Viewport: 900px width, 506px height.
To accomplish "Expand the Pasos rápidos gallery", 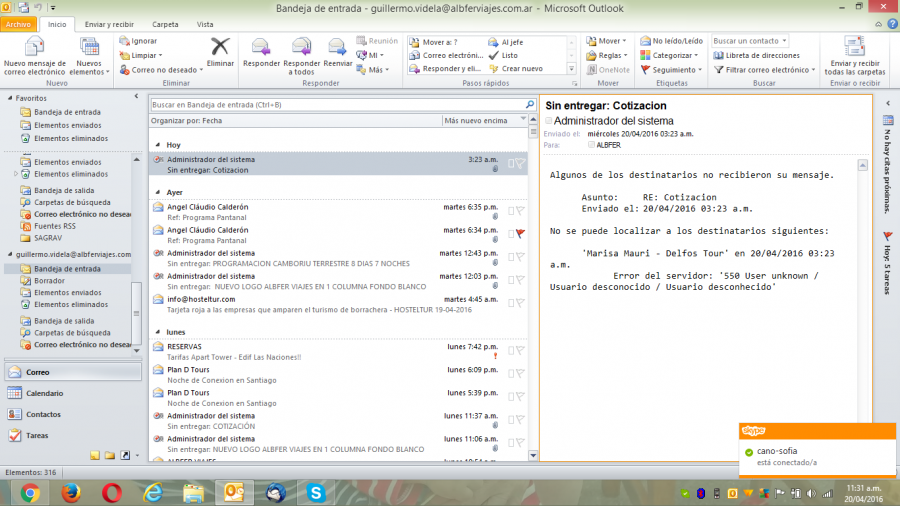I will click(x=571, y=69).
